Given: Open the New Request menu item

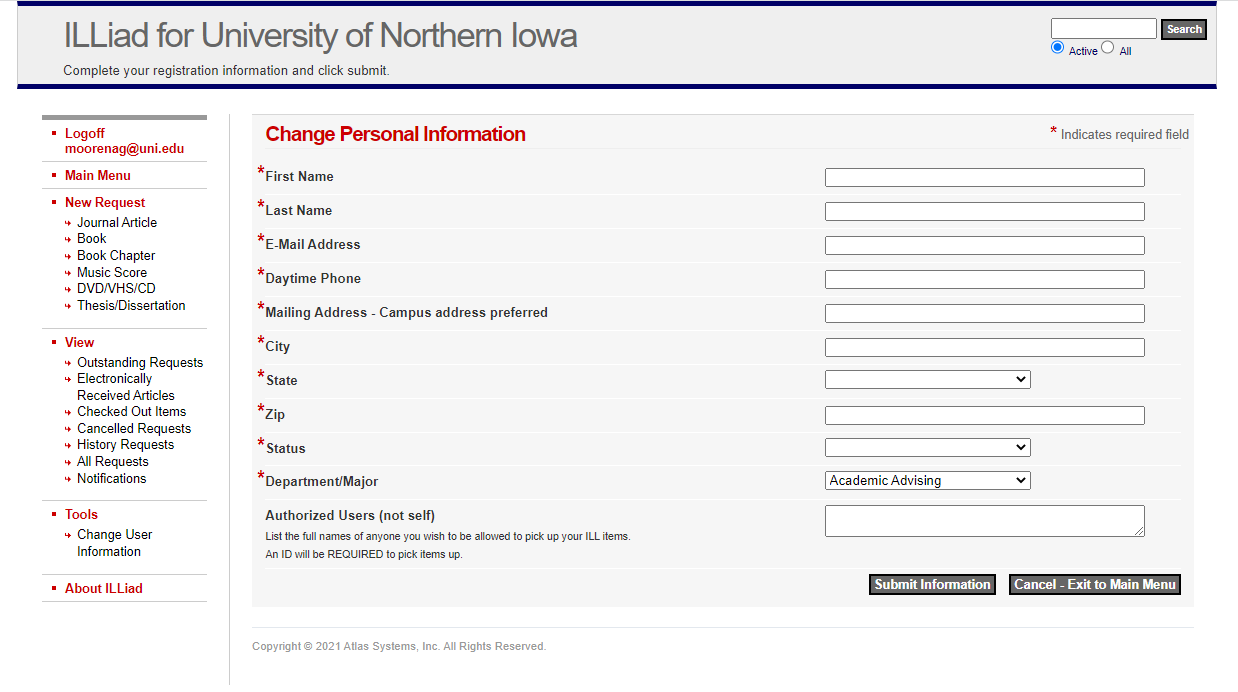Looking at the screenshot, I should [105, 203].
